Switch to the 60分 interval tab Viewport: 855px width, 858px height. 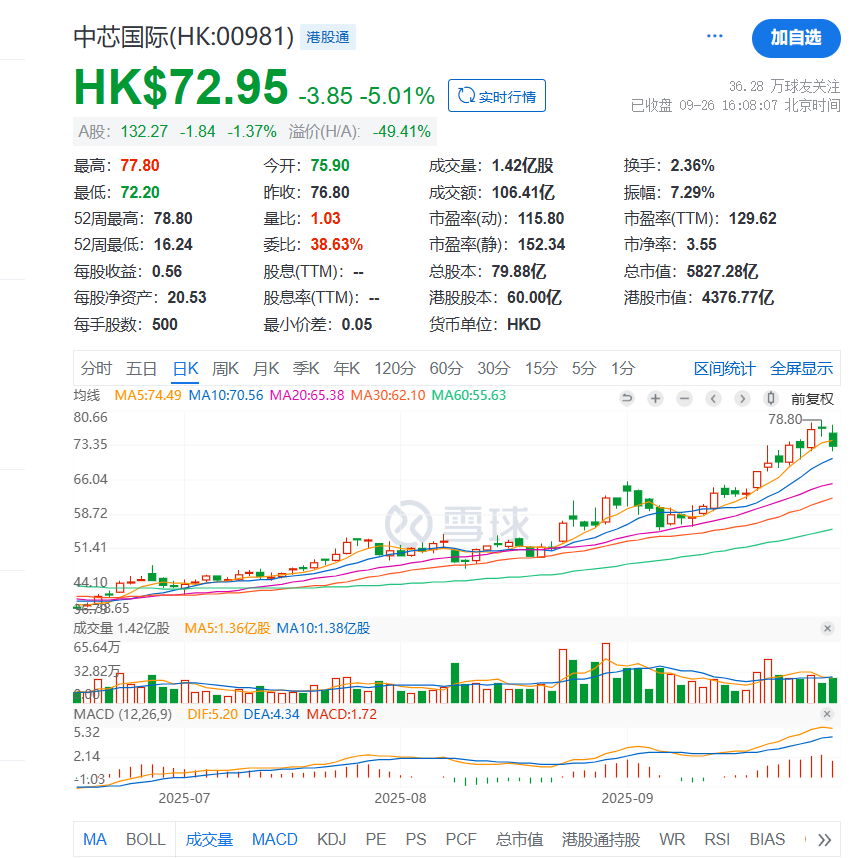coord(446,369)
